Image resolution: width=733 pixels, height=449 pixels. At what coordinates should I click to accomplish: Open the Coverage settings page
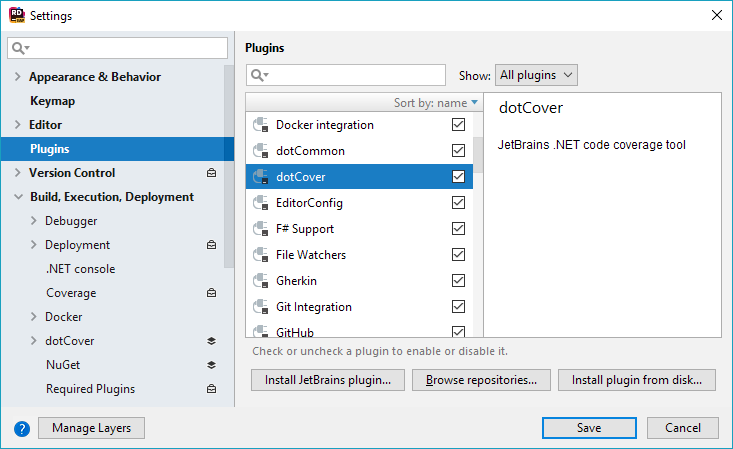pyautogui.click(x=71, y=293)
